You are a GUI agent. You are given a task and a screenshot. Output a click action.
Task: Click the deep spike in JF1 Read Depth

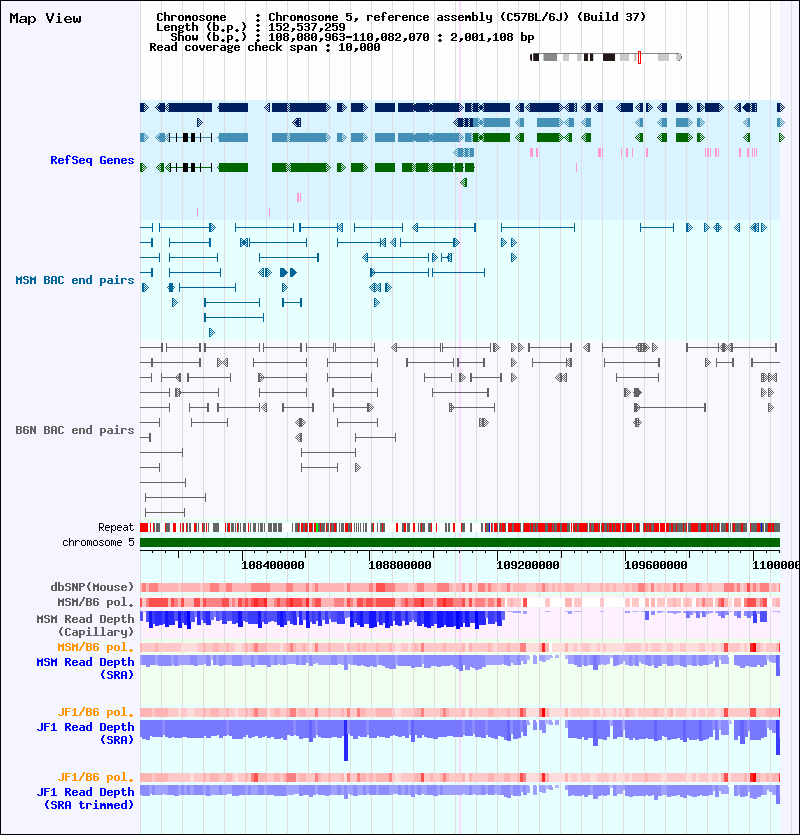point(346,740)
